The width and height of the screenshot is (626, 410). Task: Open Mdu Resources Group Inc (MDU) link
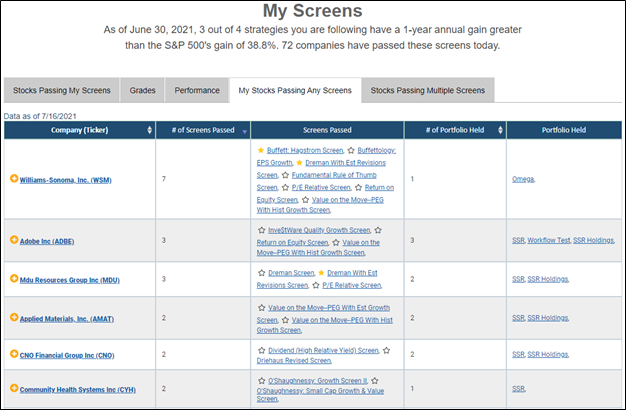pyautogui.click(x=70, y=280)
